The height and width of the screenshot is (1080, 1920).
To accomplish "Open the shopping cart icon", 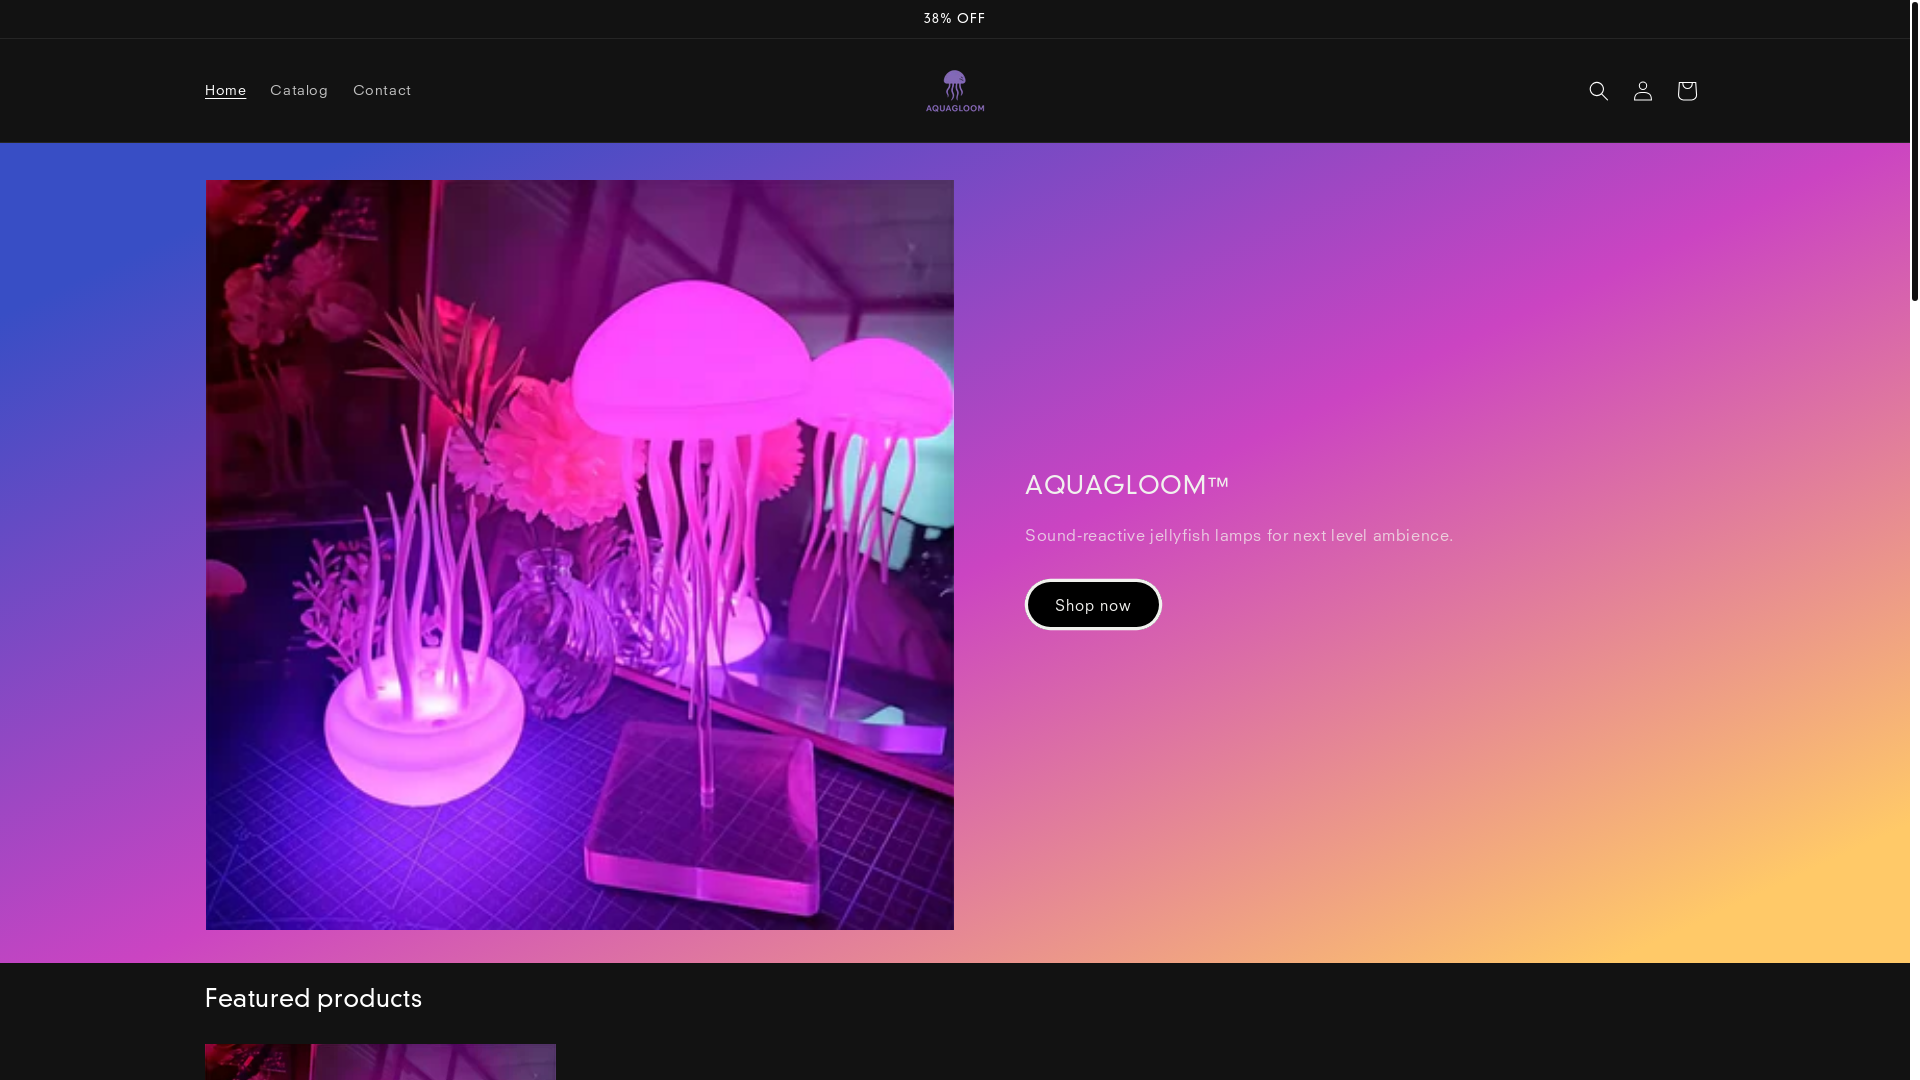I will (x=1686, y=91).
